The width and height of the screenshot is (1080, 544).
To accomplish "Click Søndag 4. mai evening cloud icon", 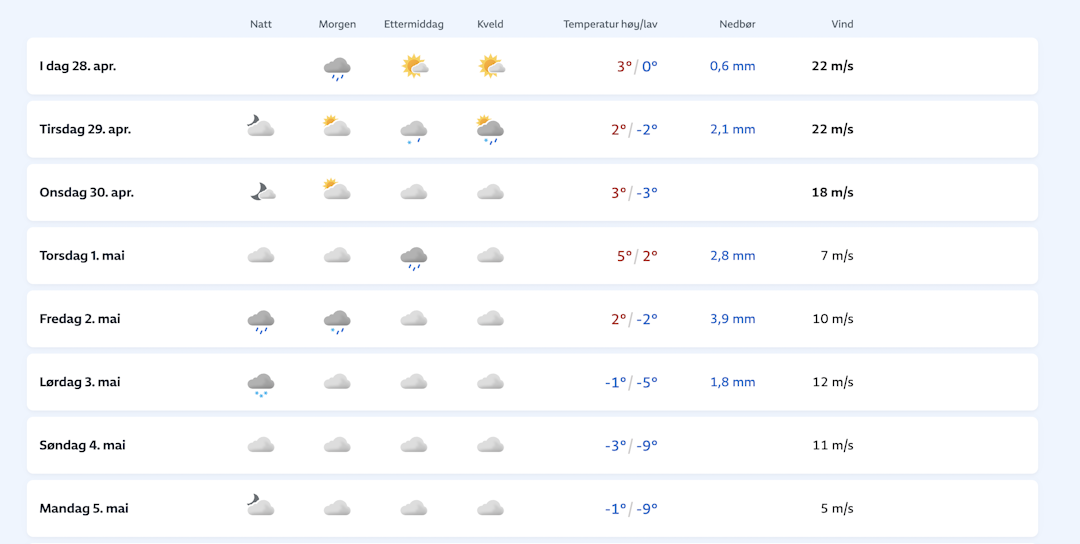I will point(490,445).
